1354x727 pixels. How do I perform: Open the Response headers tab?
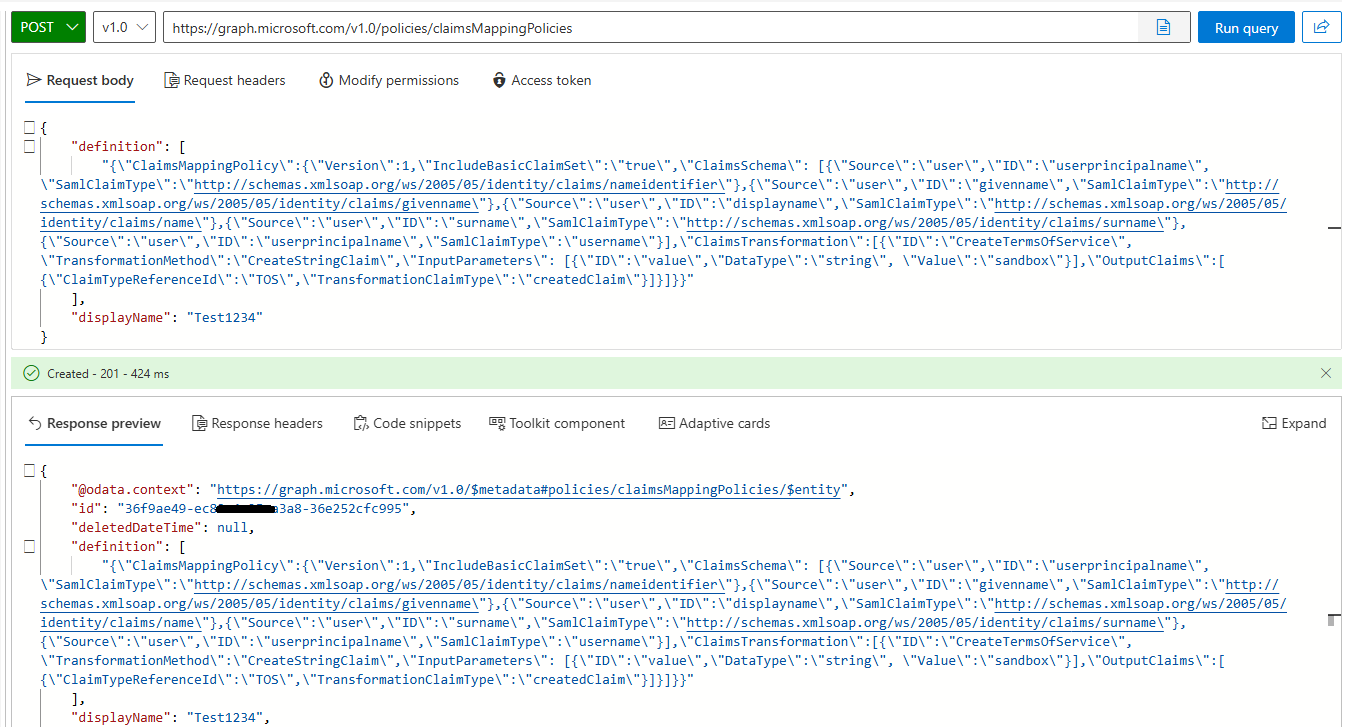tap(257, 423)
